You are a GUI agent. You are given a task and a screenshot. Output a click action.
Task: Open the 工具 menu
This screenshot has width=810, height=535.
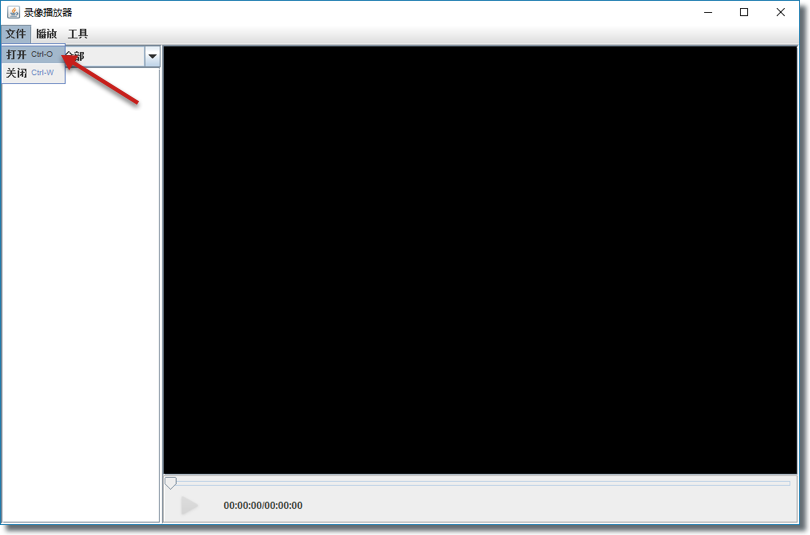[78, 34]
